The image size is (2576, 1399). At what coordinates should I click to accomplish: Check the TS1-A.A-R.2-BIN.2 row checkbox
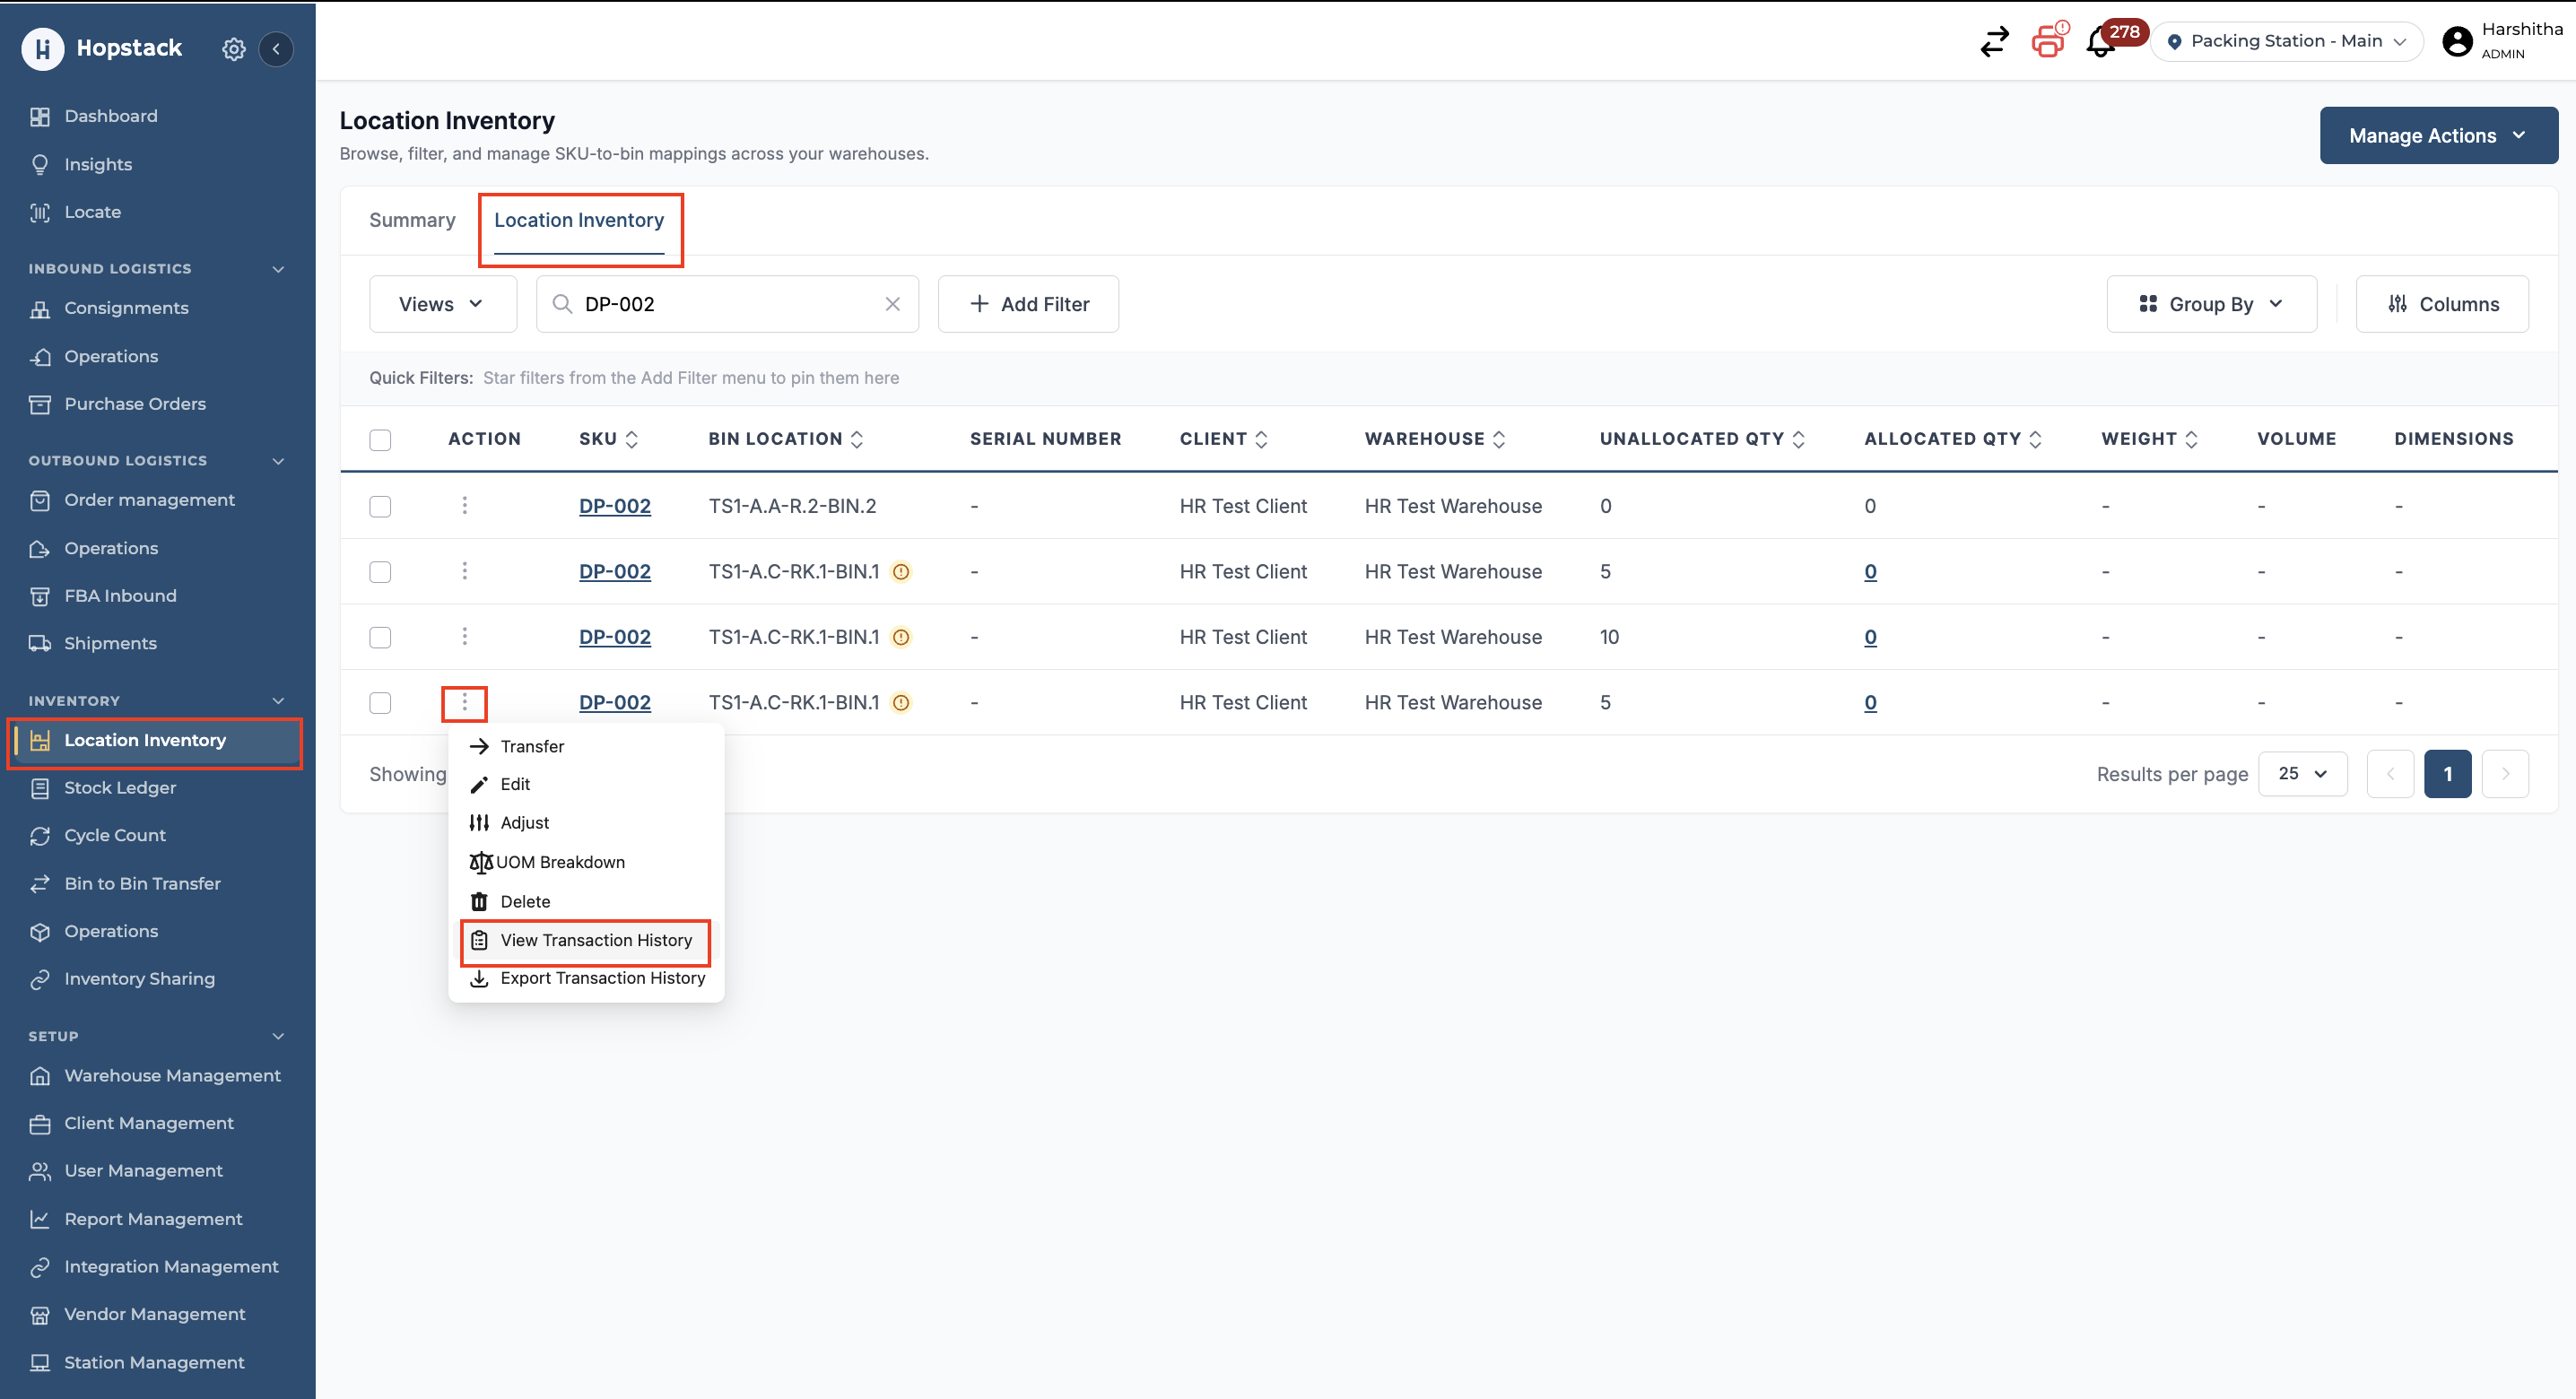[x=380, y=506]
